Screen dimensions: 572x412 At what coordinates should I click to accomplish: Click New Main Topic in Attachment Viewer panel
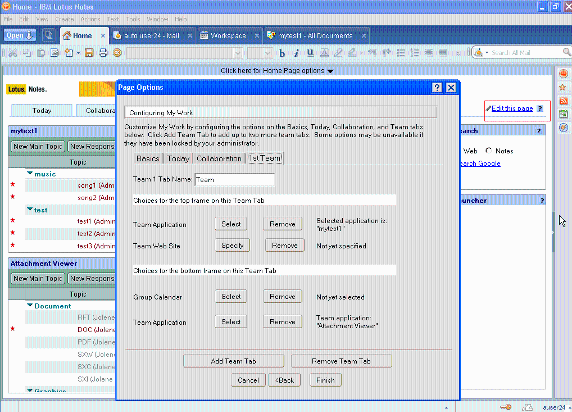(x=38, y=278)
